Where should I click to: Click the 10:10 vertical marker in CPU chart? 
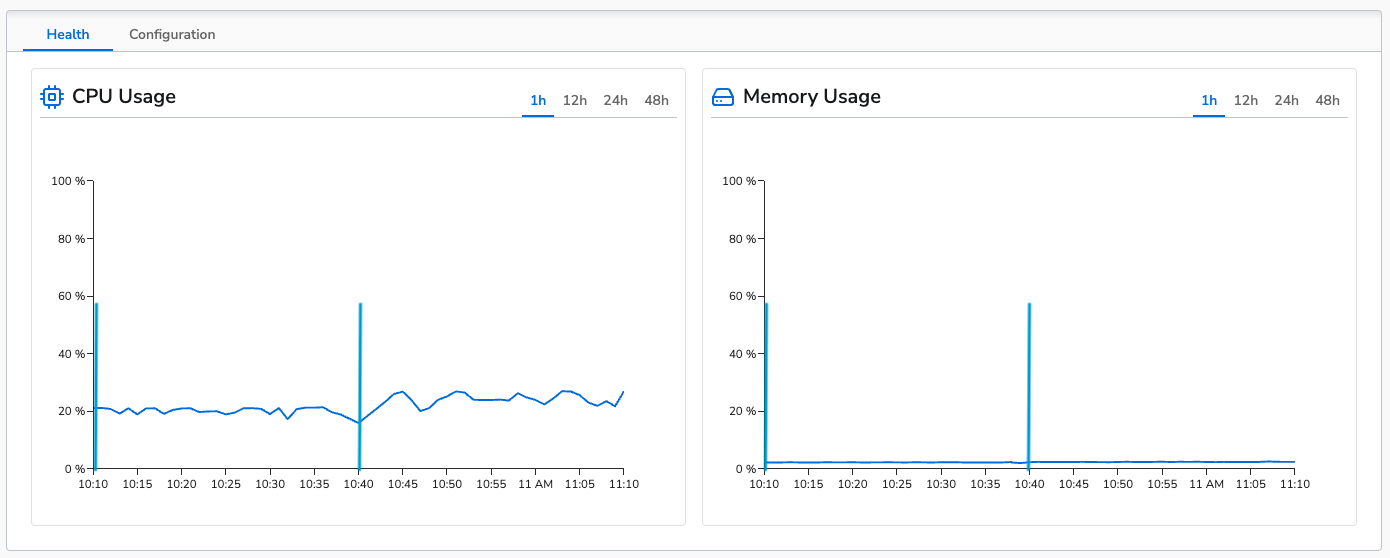[95, 385]
